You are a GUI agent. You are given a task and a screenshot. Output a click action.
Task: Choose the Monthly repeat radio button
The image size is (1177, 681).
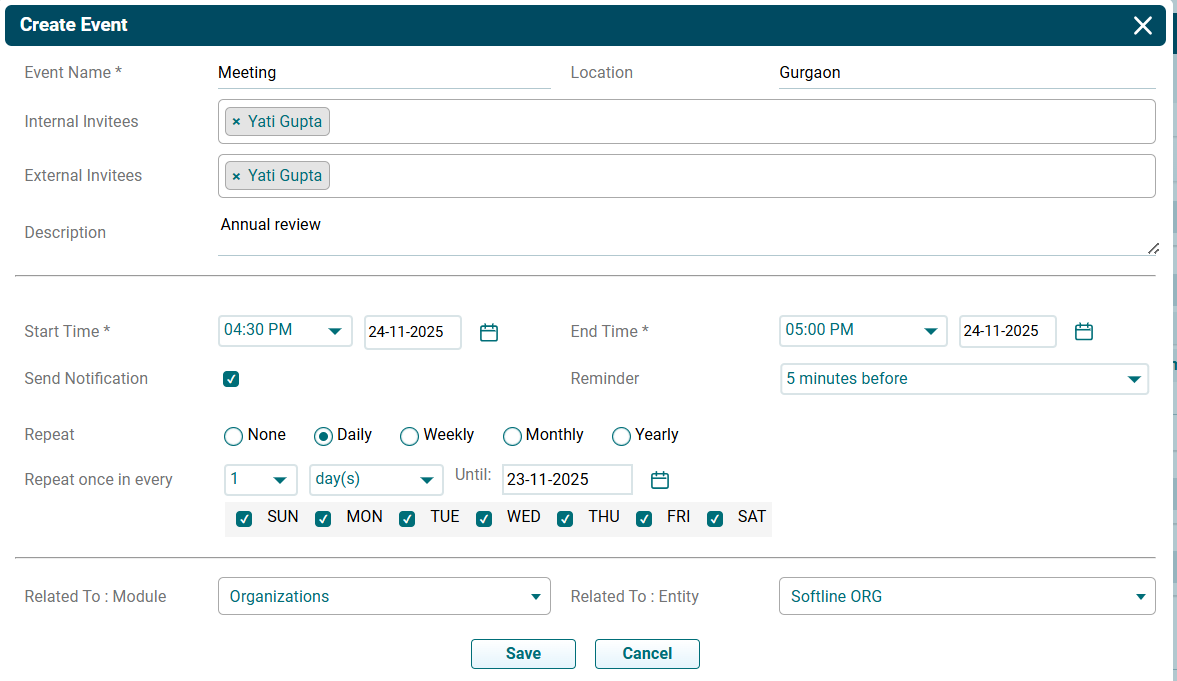click(512, 436)
